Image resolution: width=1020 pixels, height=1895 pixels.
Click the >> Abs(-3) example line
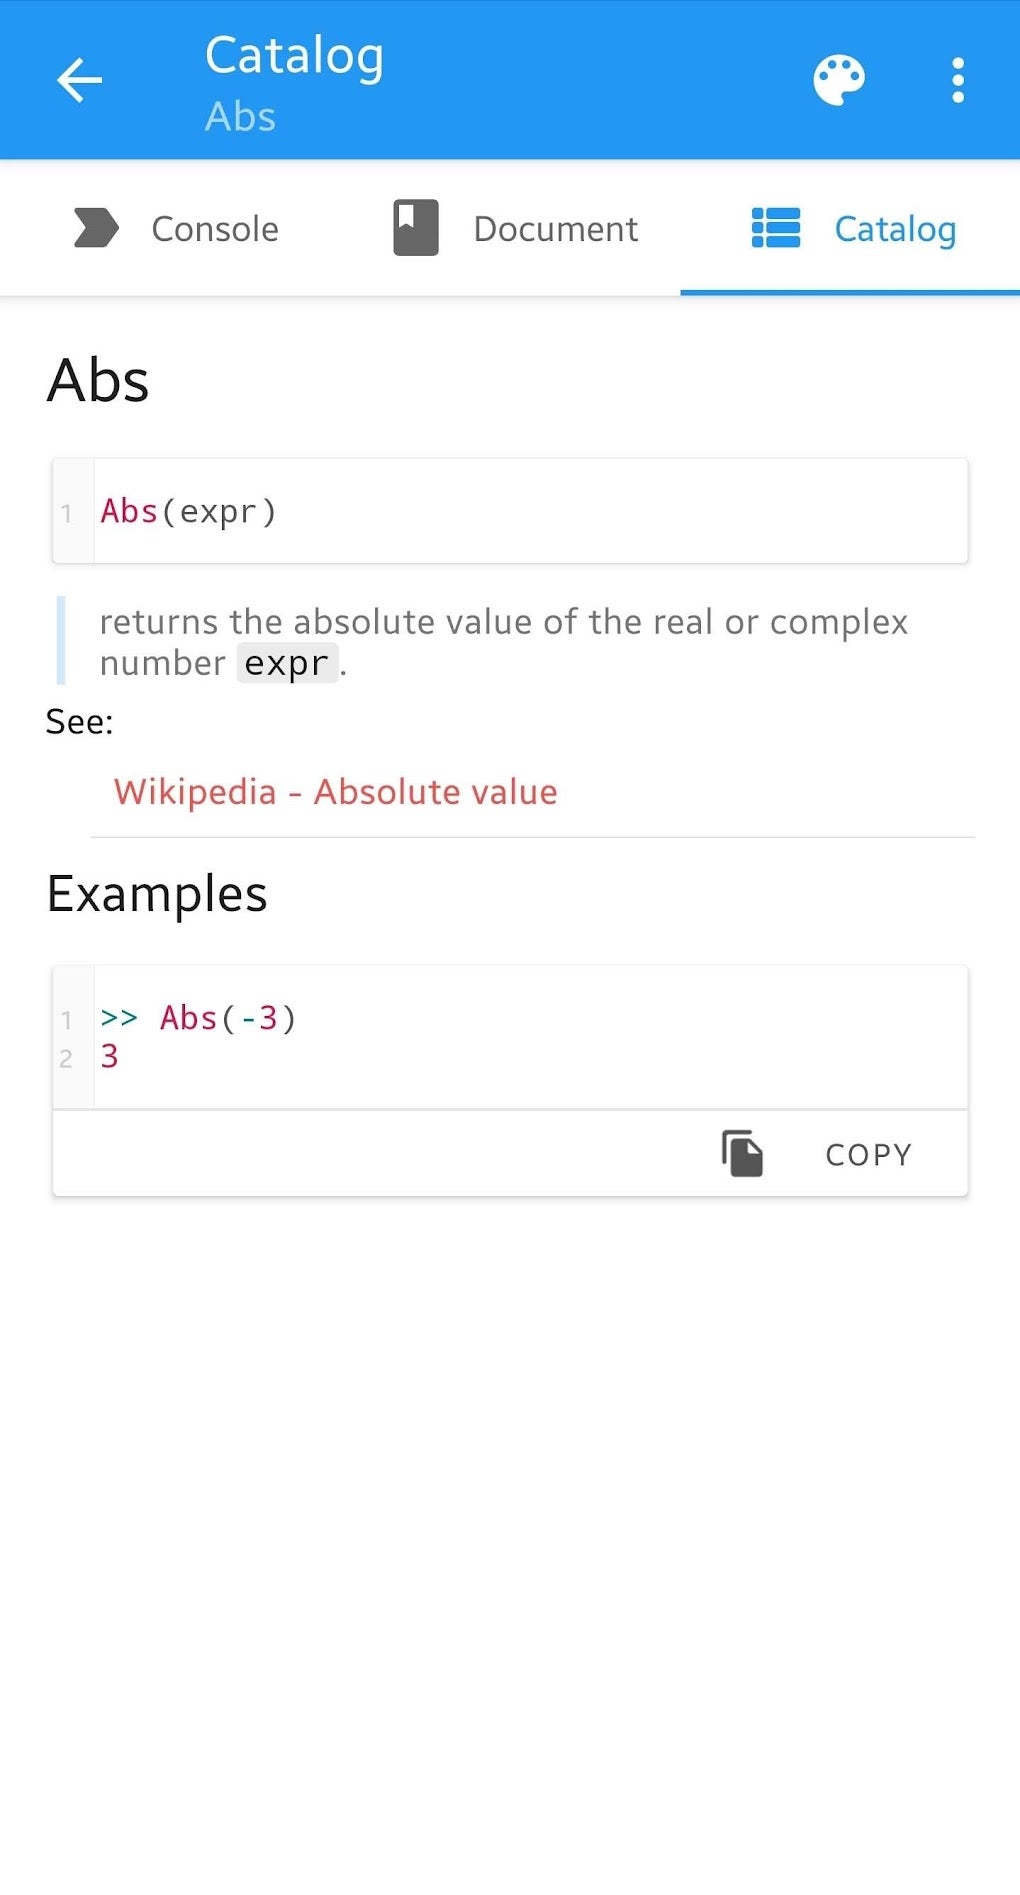point(198,1018)
